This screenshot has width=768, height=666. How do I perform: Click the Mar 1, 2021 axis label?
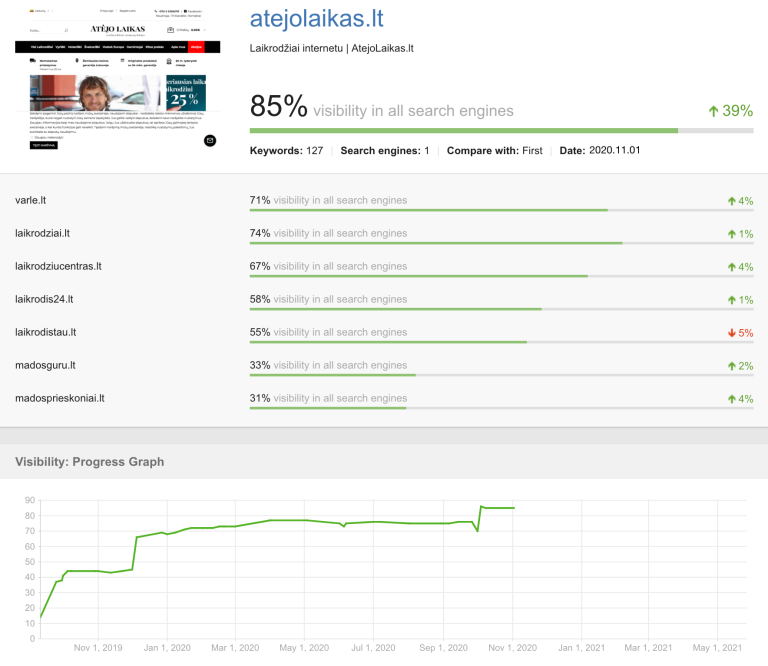[648, 648]
